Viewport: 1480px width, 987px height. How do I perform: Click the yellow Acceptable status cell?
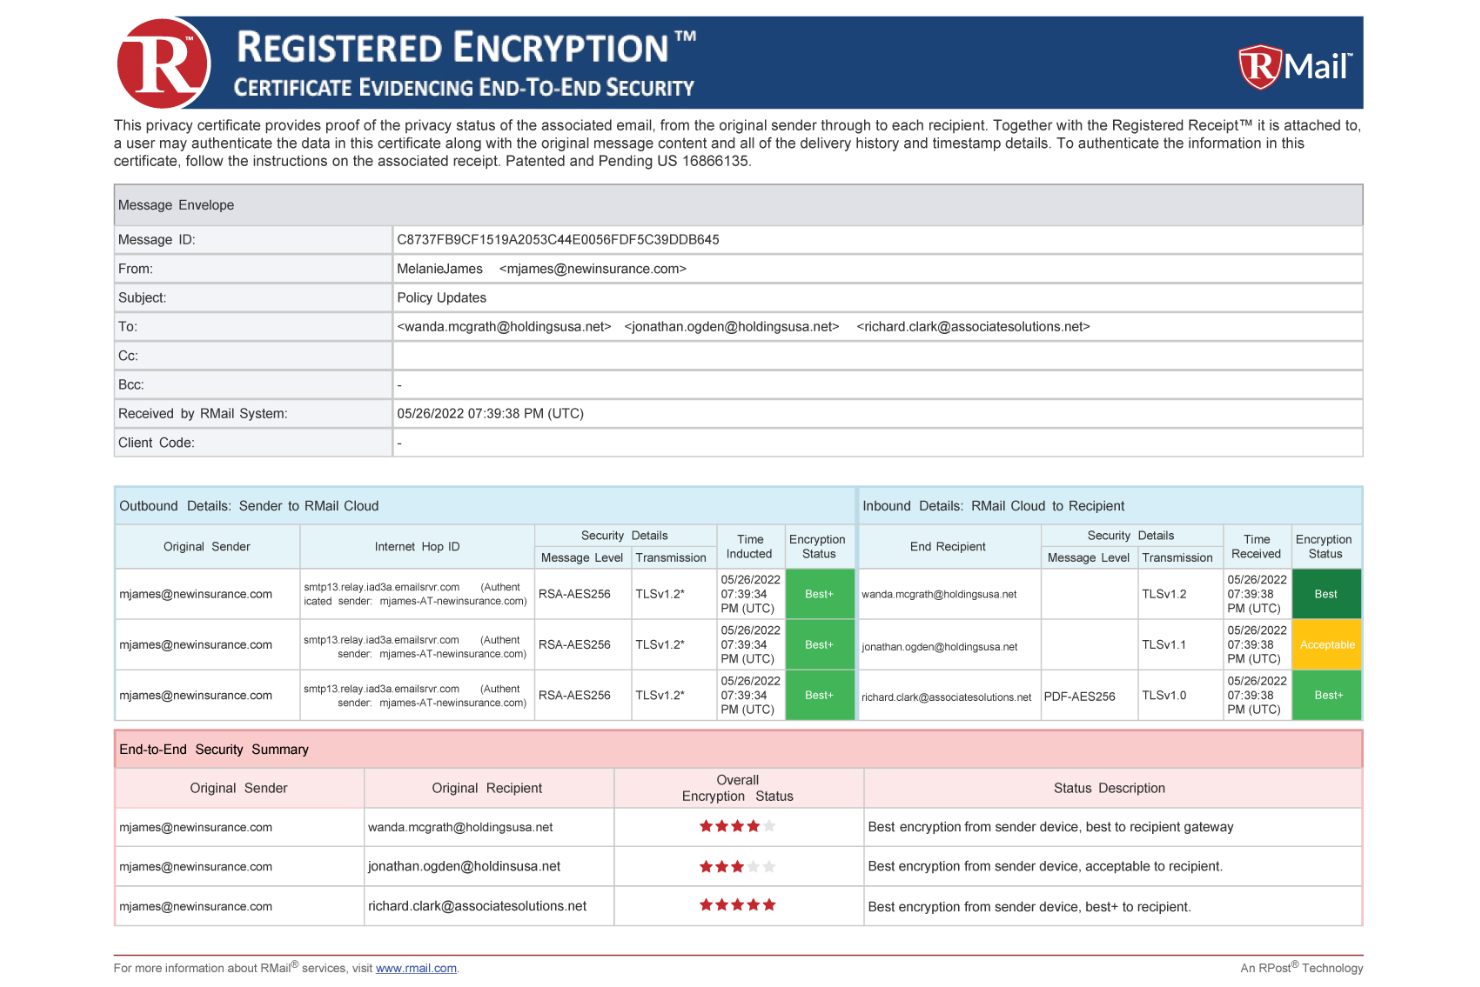click(x=1326, y=645)
